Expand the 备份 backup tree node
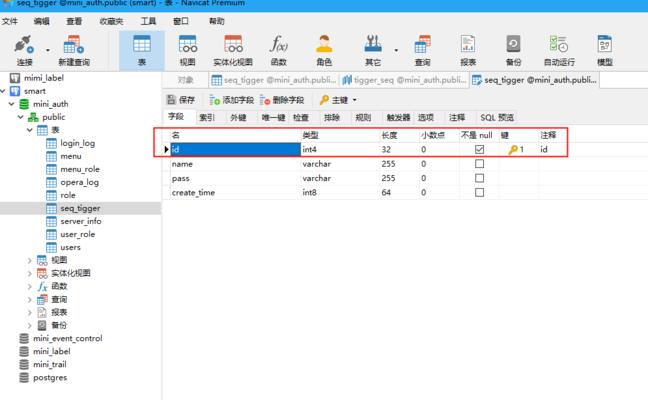The width and height of the screenshot is (648, 400). (x=29, y=325)
